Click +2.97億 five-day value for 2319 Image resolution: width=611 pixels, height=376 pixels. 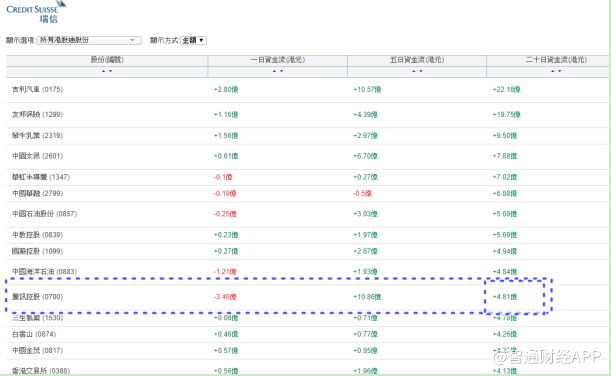(365, 135)
